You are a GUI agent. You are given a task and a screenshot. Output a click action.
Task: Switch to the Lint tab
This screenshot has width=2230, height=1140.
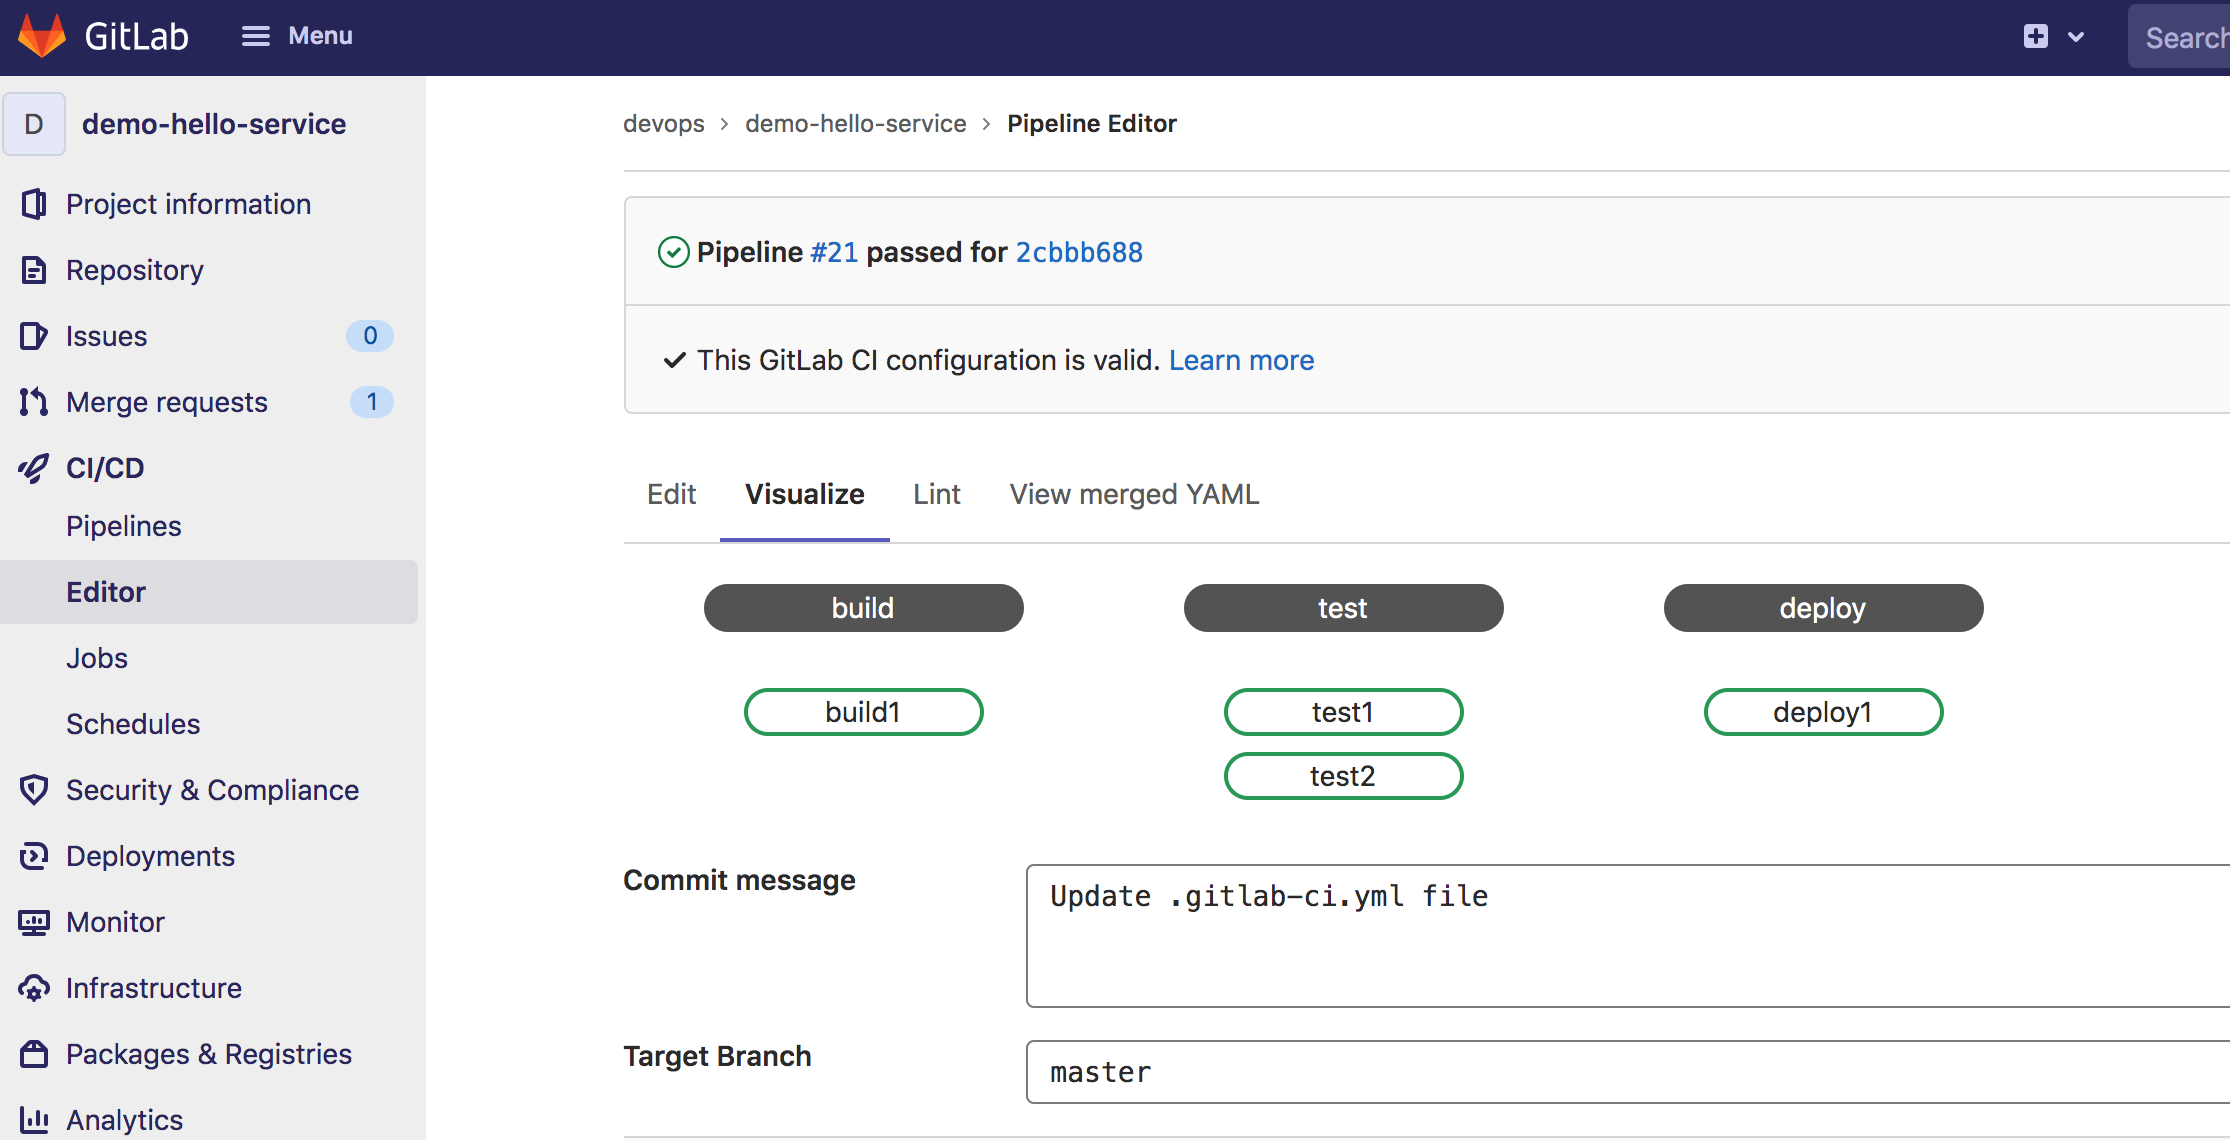(x=936, y=494)
